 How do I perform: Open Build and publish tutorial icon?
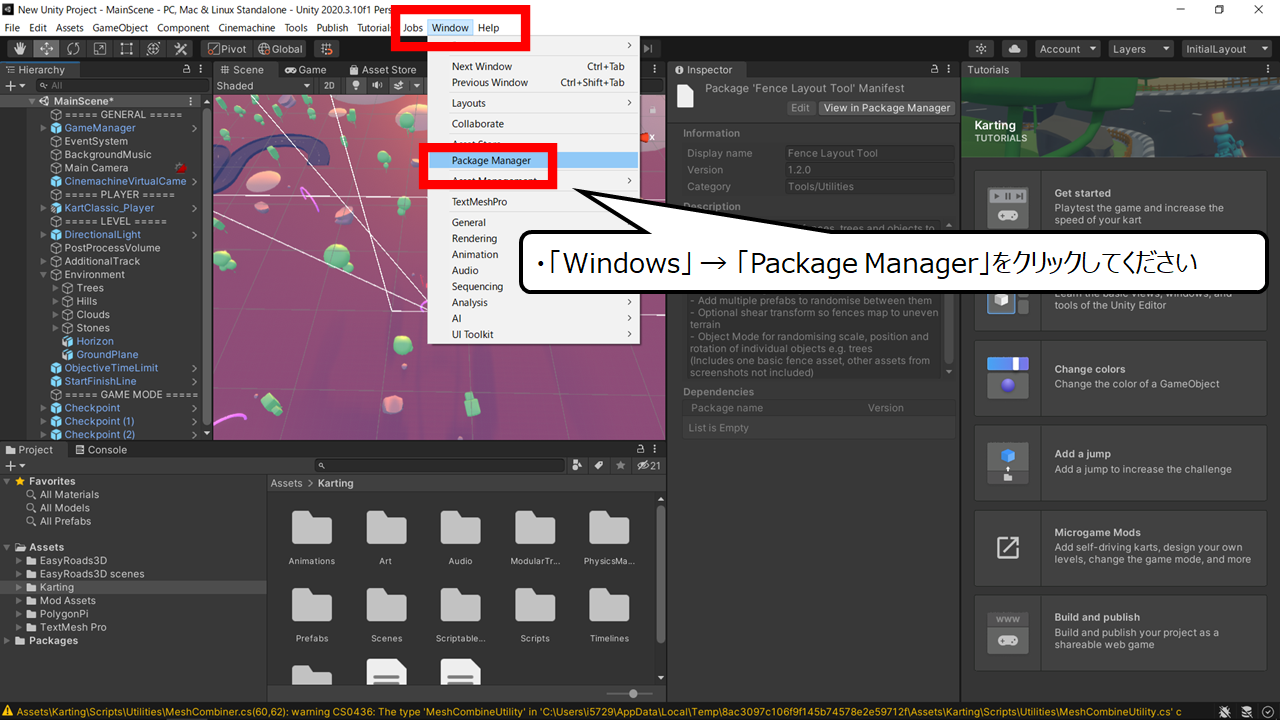coord(1008,632)
